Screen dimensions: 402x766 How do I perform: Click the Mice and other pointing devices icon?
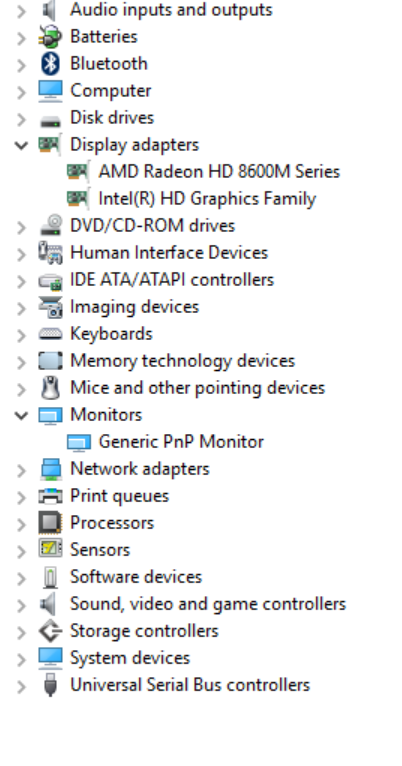pyautogui.click(x=50, y=388)
